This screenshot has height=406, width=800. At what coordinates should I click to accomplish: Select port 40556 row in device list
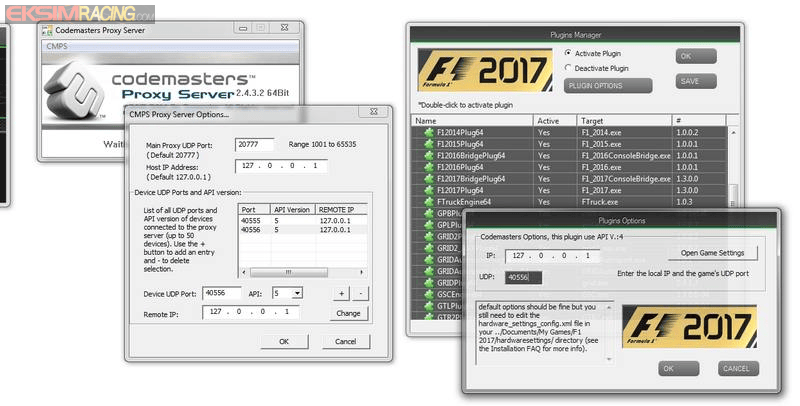click(303, 230)
